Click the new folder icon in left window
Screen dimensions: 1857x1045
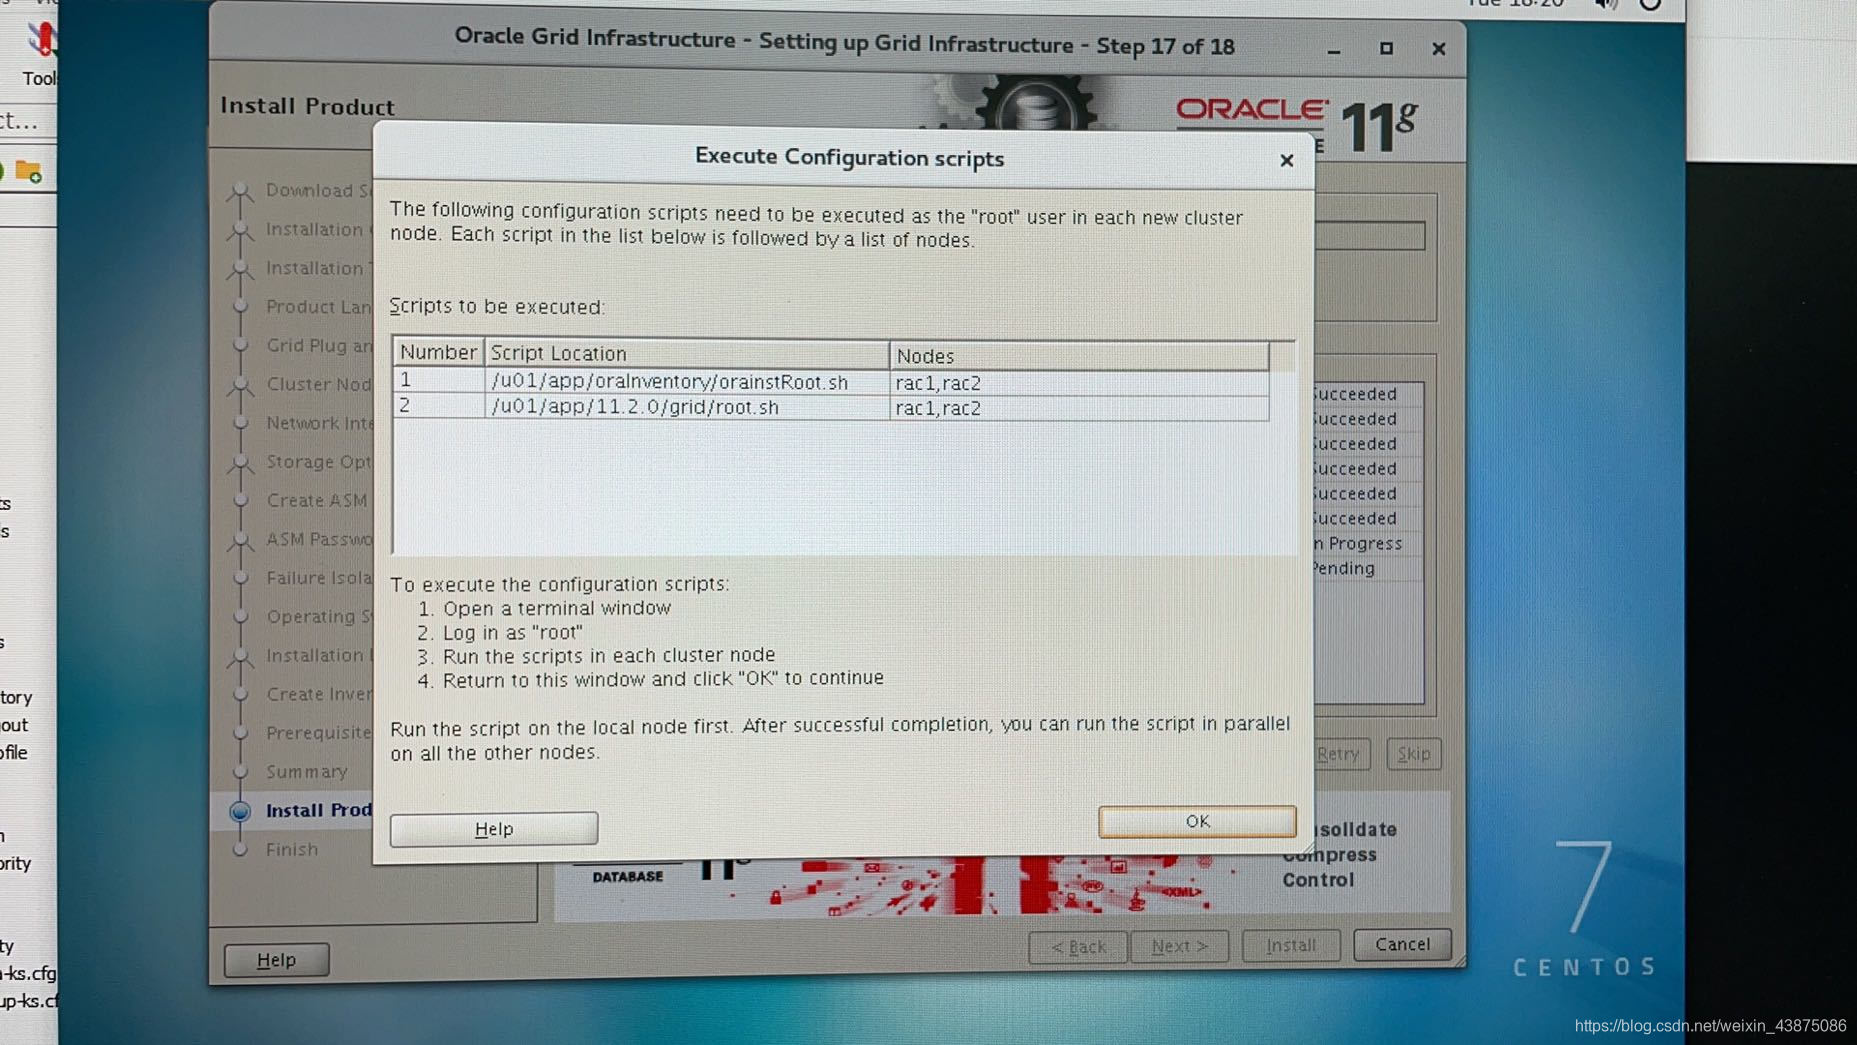pos(29,172)
